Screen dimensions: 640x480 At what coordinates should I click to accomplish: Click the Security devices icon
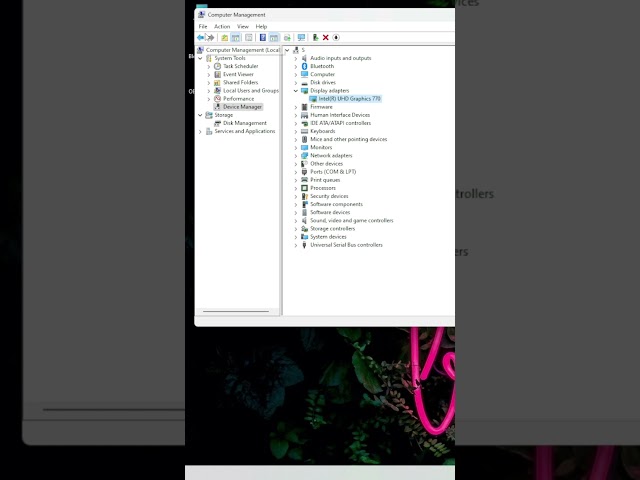pos(304,196)
